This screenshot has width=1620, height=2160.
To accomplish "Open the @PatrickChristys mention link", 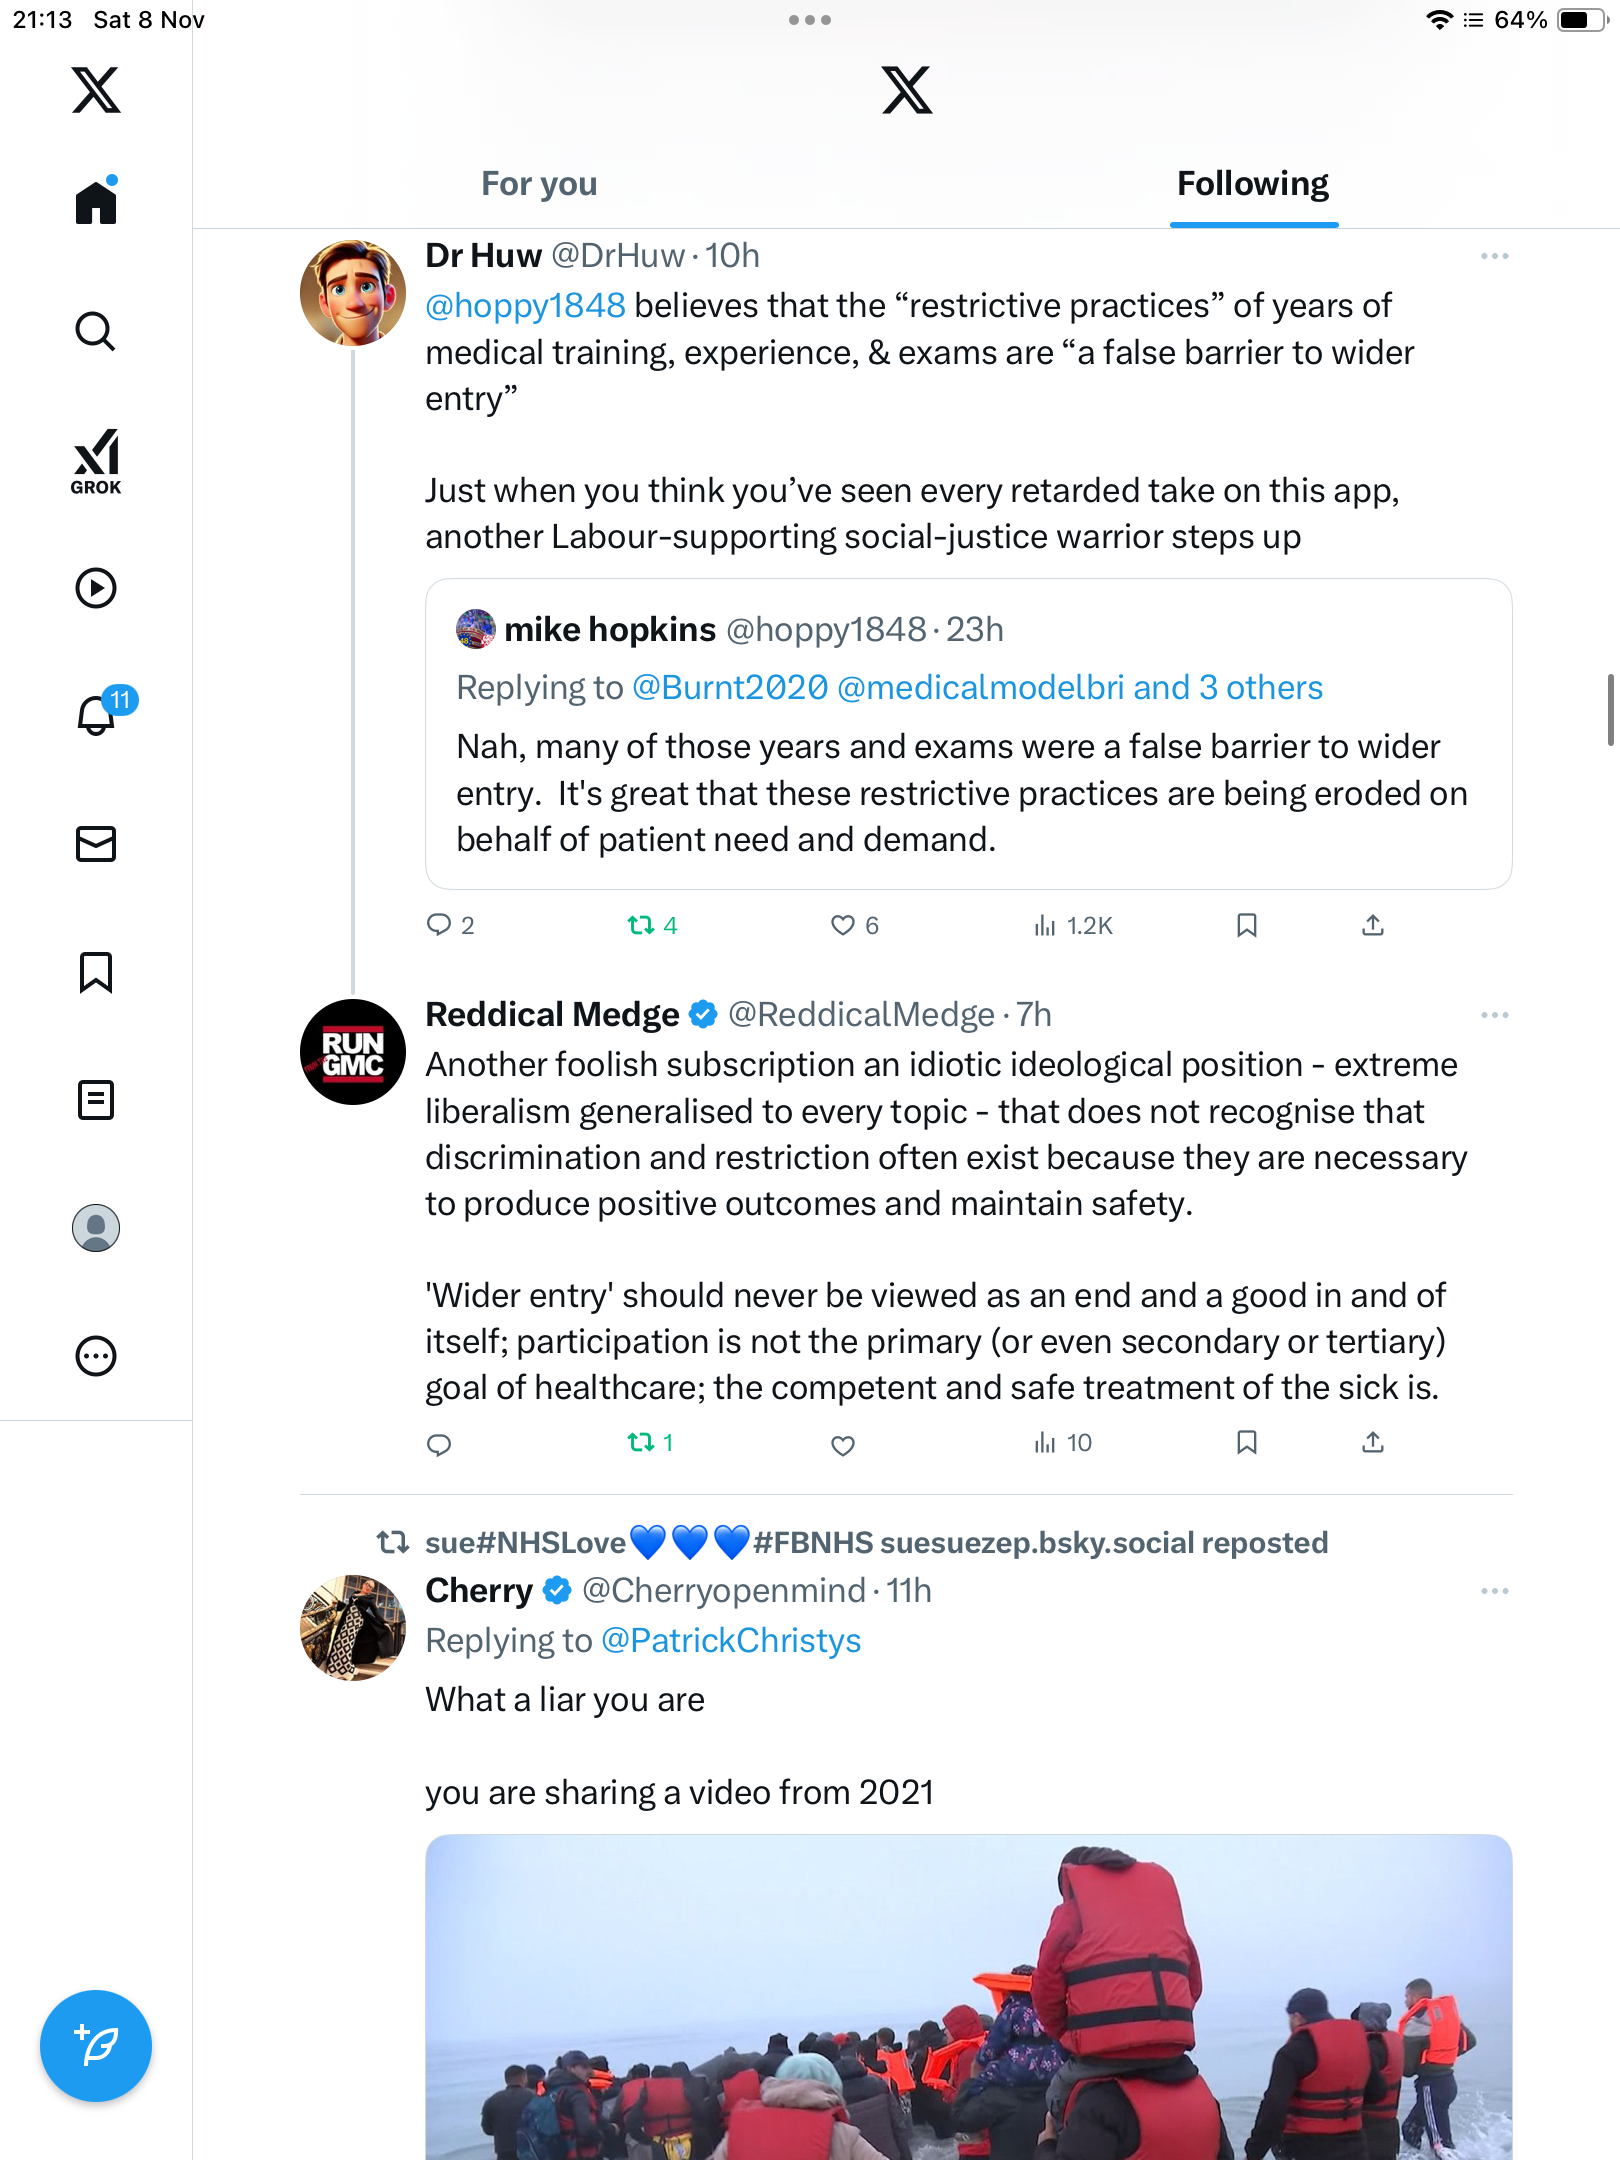I will pyautogui.click(x=731, y=1641).
